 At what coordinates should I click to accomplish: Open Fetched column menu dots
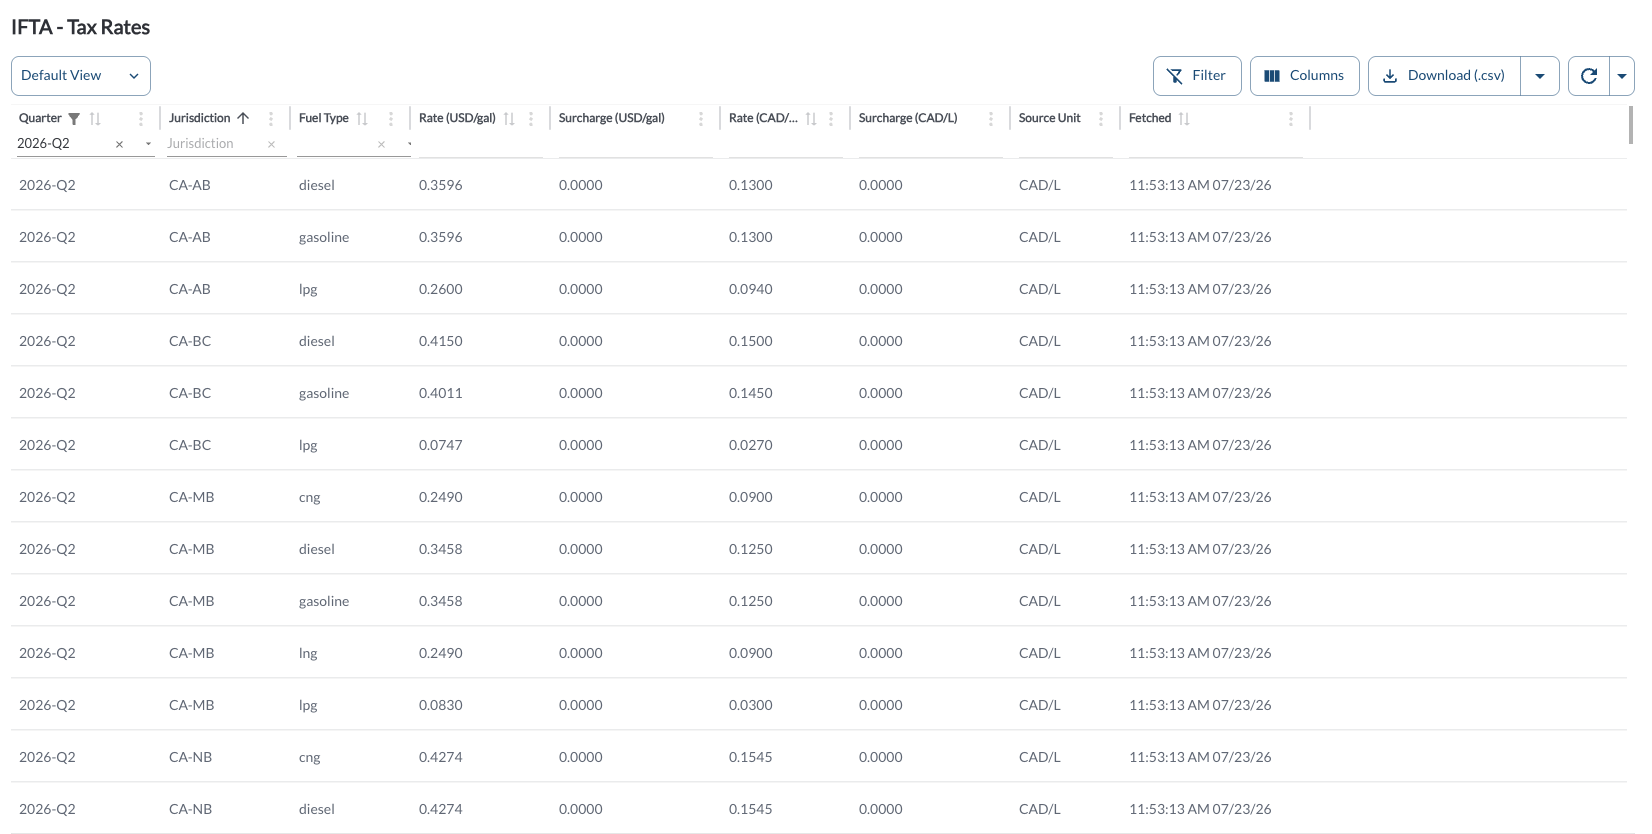[1291, 118]
